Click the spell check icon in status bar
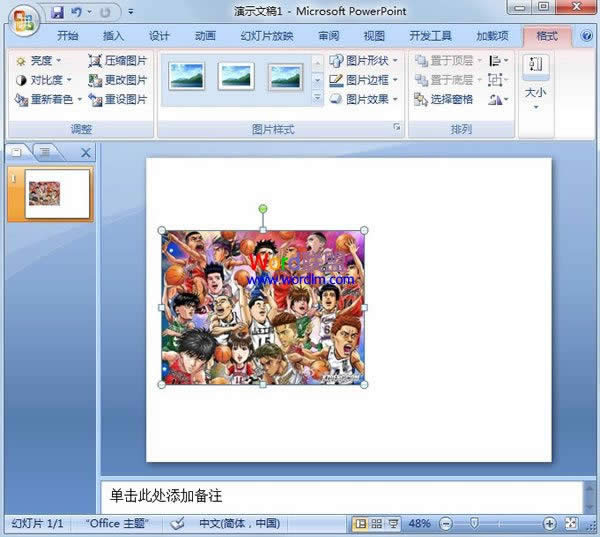 click(177, 523)
